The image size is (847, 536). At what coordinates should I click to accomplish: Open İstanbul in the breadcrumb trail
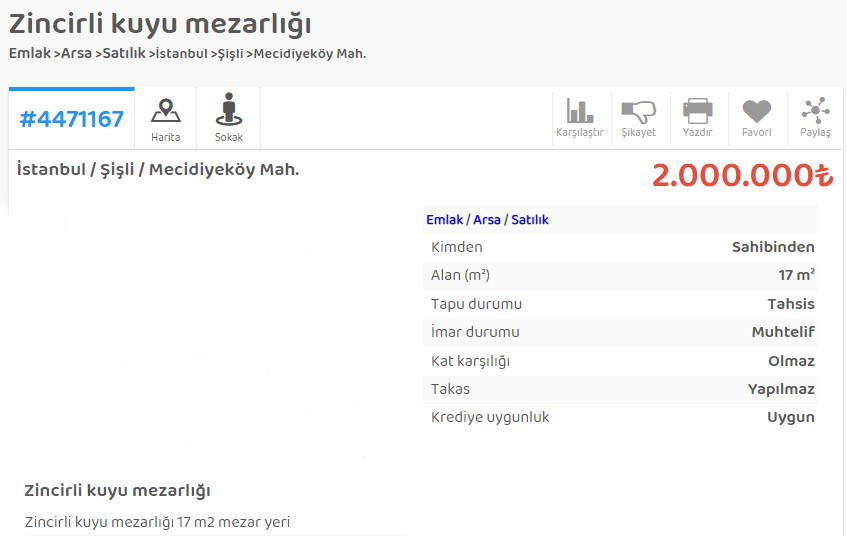coord(182,53)
